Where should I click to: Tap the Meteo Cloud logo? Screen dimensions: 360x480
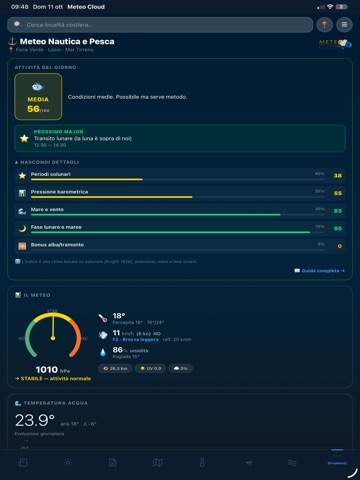tap(335, 44)
